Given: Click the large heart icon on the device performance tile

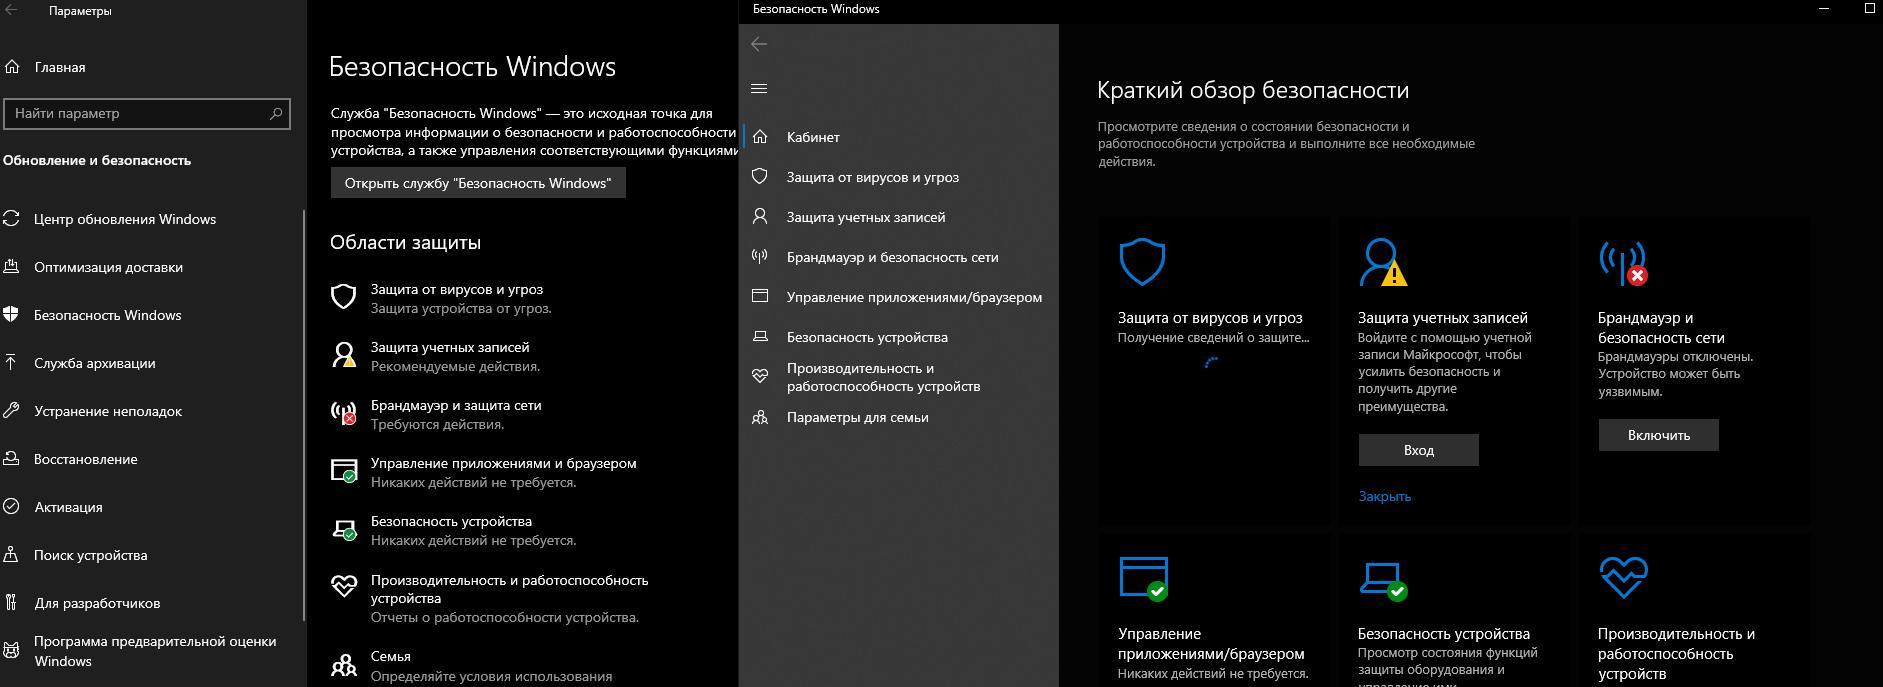Looking at the screenshot, I should (1623, 577).
